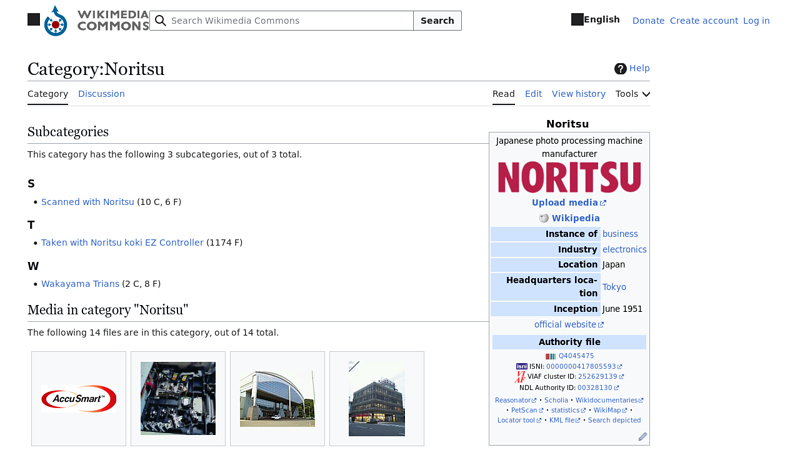Click the Wikidocumentaries link
This screenshot has height=450, width=800.
pos(609,401)
